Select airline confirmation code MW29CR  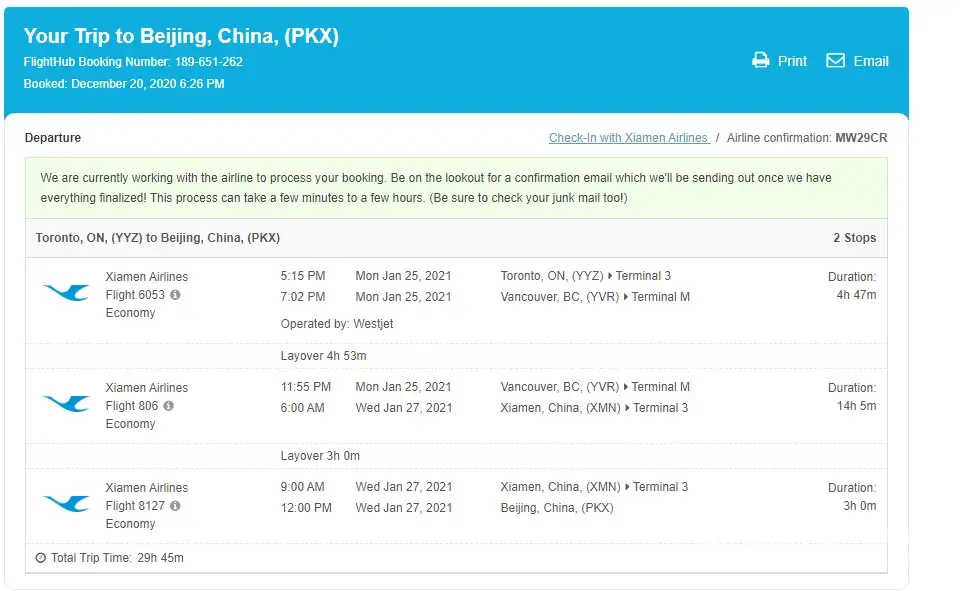(861, 138)
